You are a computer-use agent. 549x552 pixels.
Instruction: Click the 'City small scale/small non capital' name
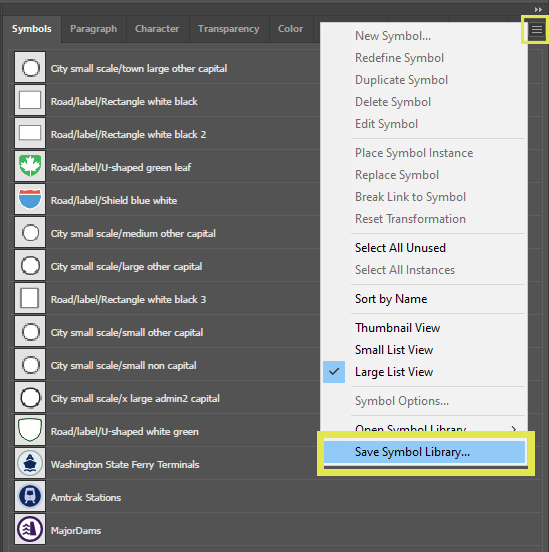124,366
